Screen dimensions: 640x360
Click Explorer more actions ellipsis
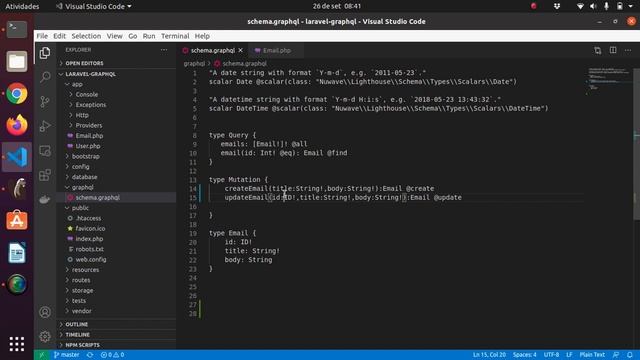[x=164, y=50]
